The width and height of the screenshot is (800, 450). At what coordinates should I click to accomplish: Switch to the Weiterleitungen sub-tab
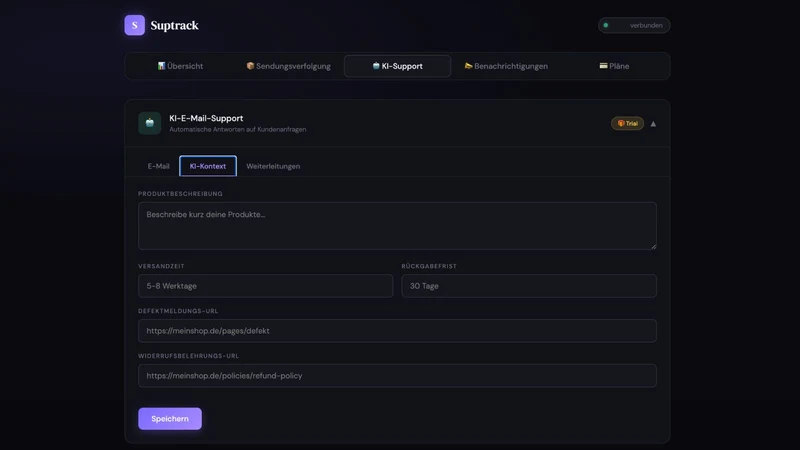pos(273,166)
